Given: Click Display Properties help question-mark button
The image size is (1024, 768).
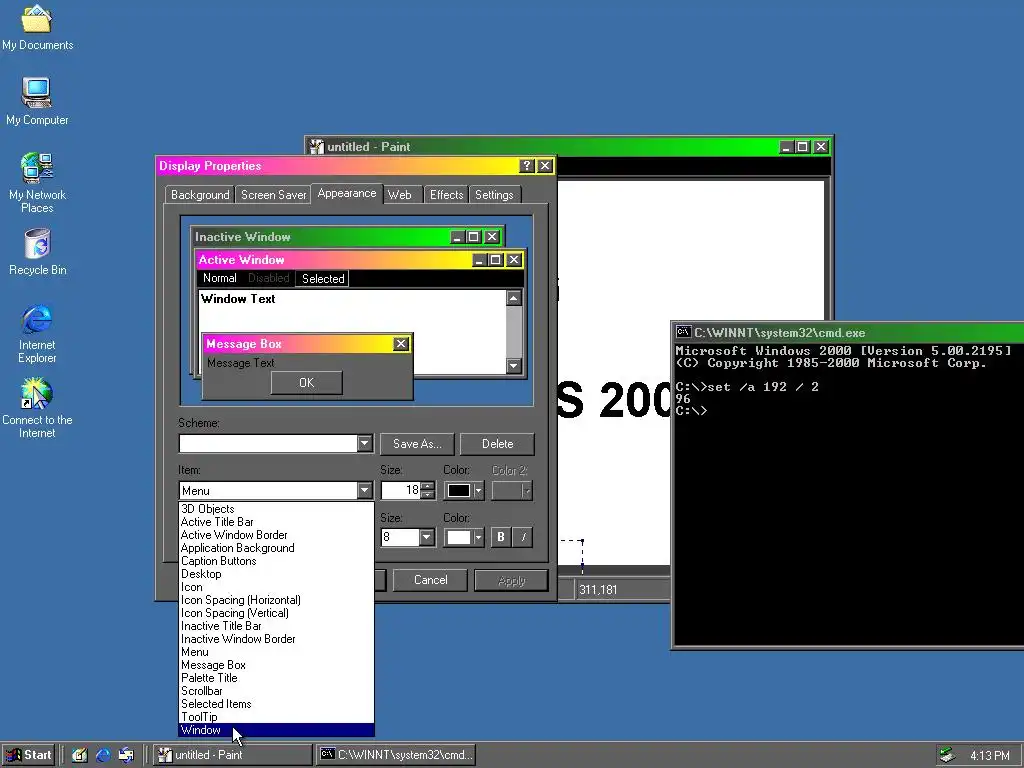Looking at the screenshot, I should pyautogui.click(x=527, y=166).
